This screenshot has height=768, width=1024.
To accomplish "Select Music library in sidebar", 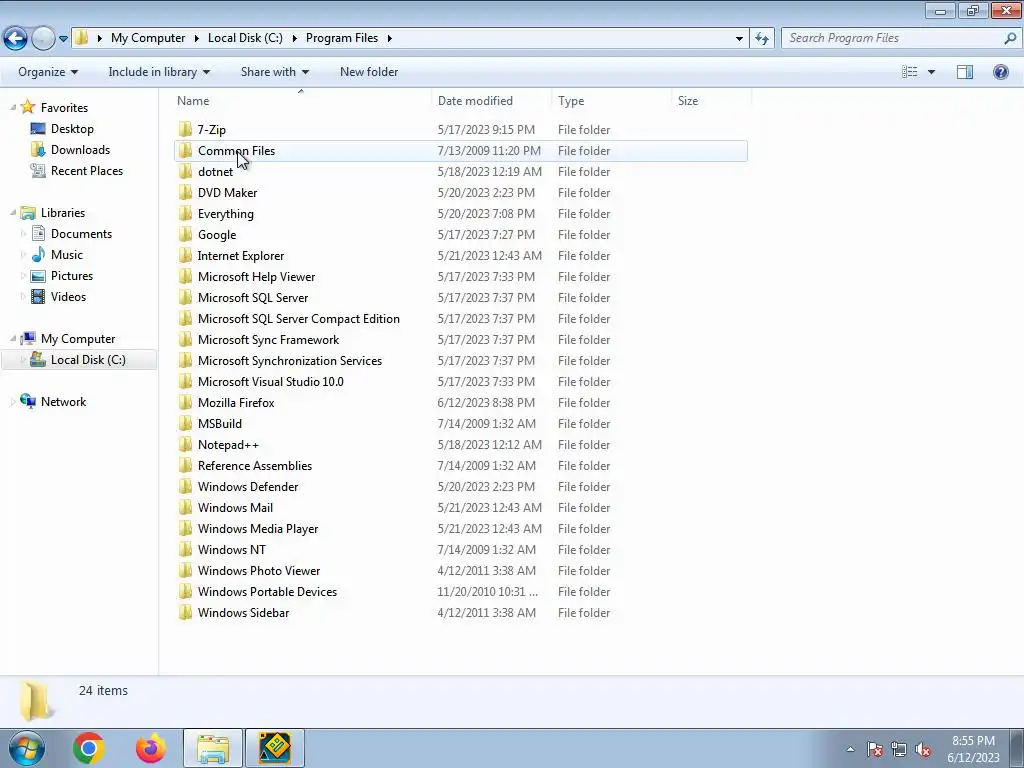I will 57,255.
